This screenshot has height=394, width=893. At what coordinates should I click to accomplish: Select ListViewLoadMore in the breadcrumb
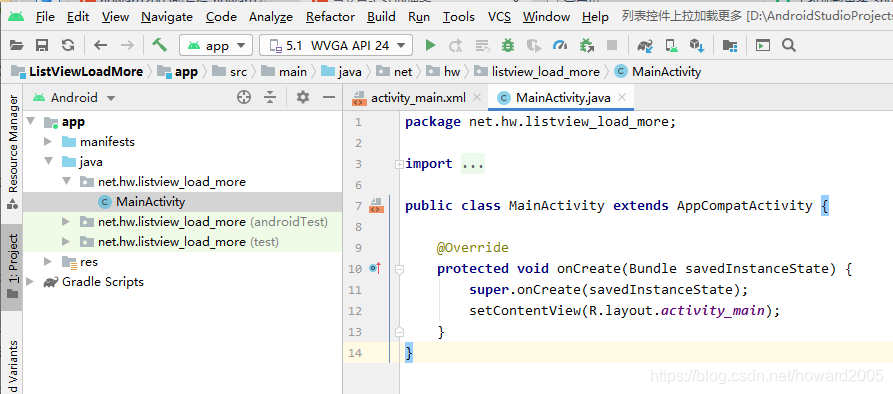tap(86, 72)
